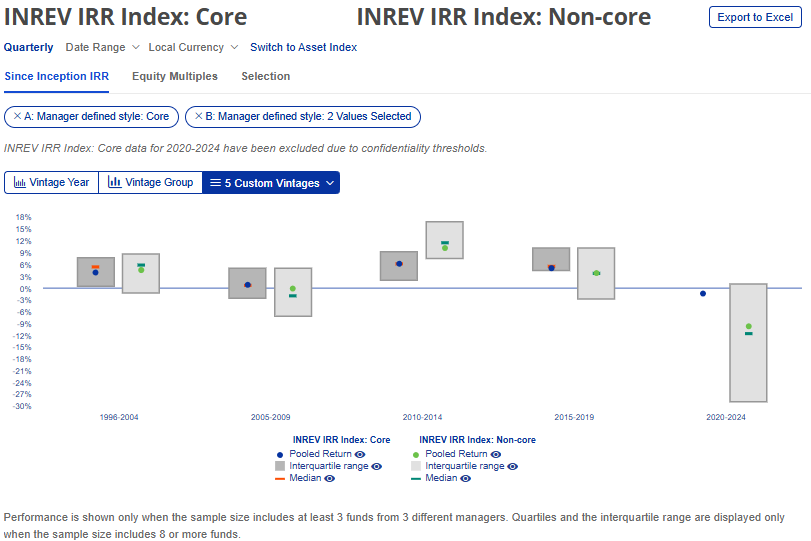Select Vintage Group view
The image size is (811, 541).
pos(151,183)
